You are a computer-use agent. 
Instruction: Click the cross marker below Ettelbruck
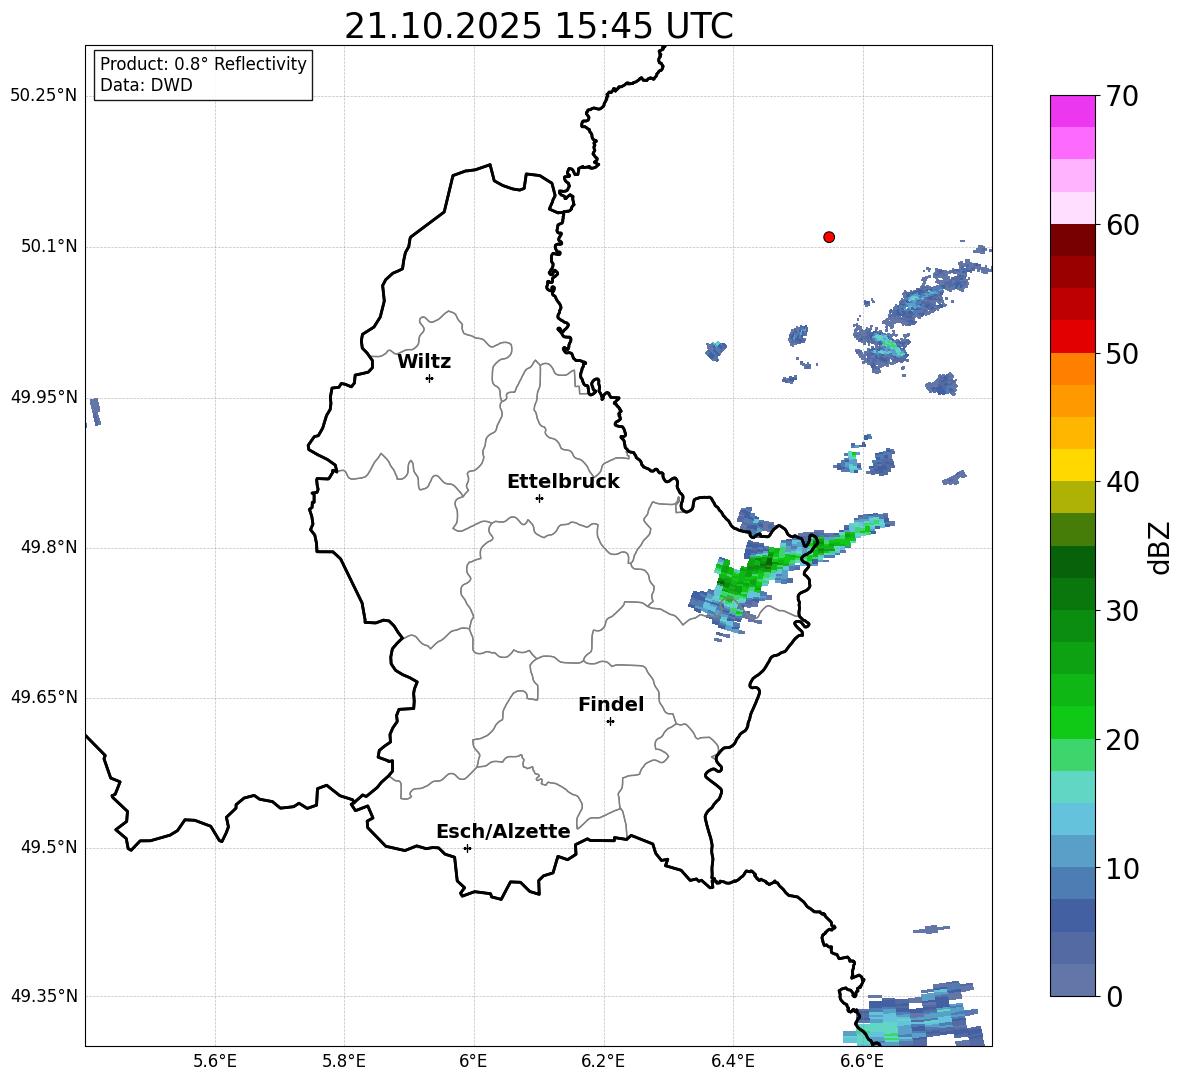539,498
